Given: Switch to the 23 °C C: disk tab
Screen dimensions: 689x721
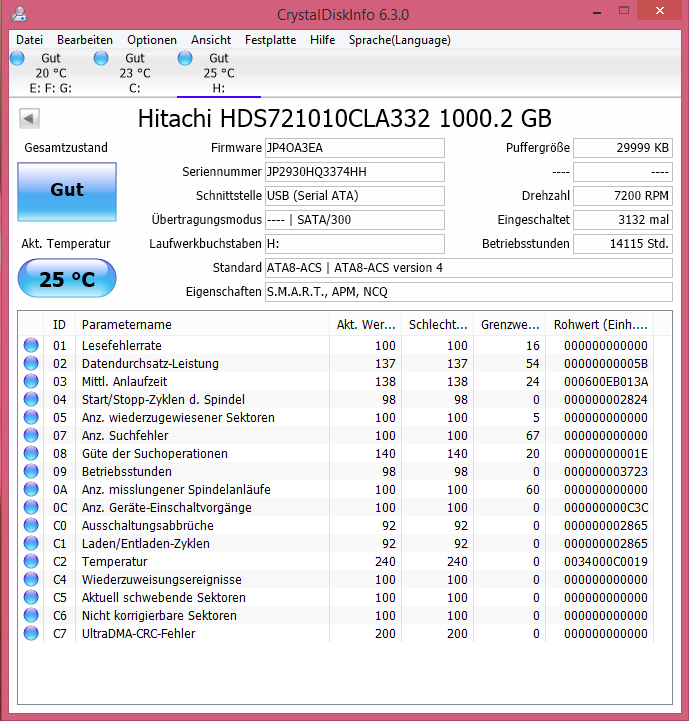Looking at the screenshot, I should 135,73.
